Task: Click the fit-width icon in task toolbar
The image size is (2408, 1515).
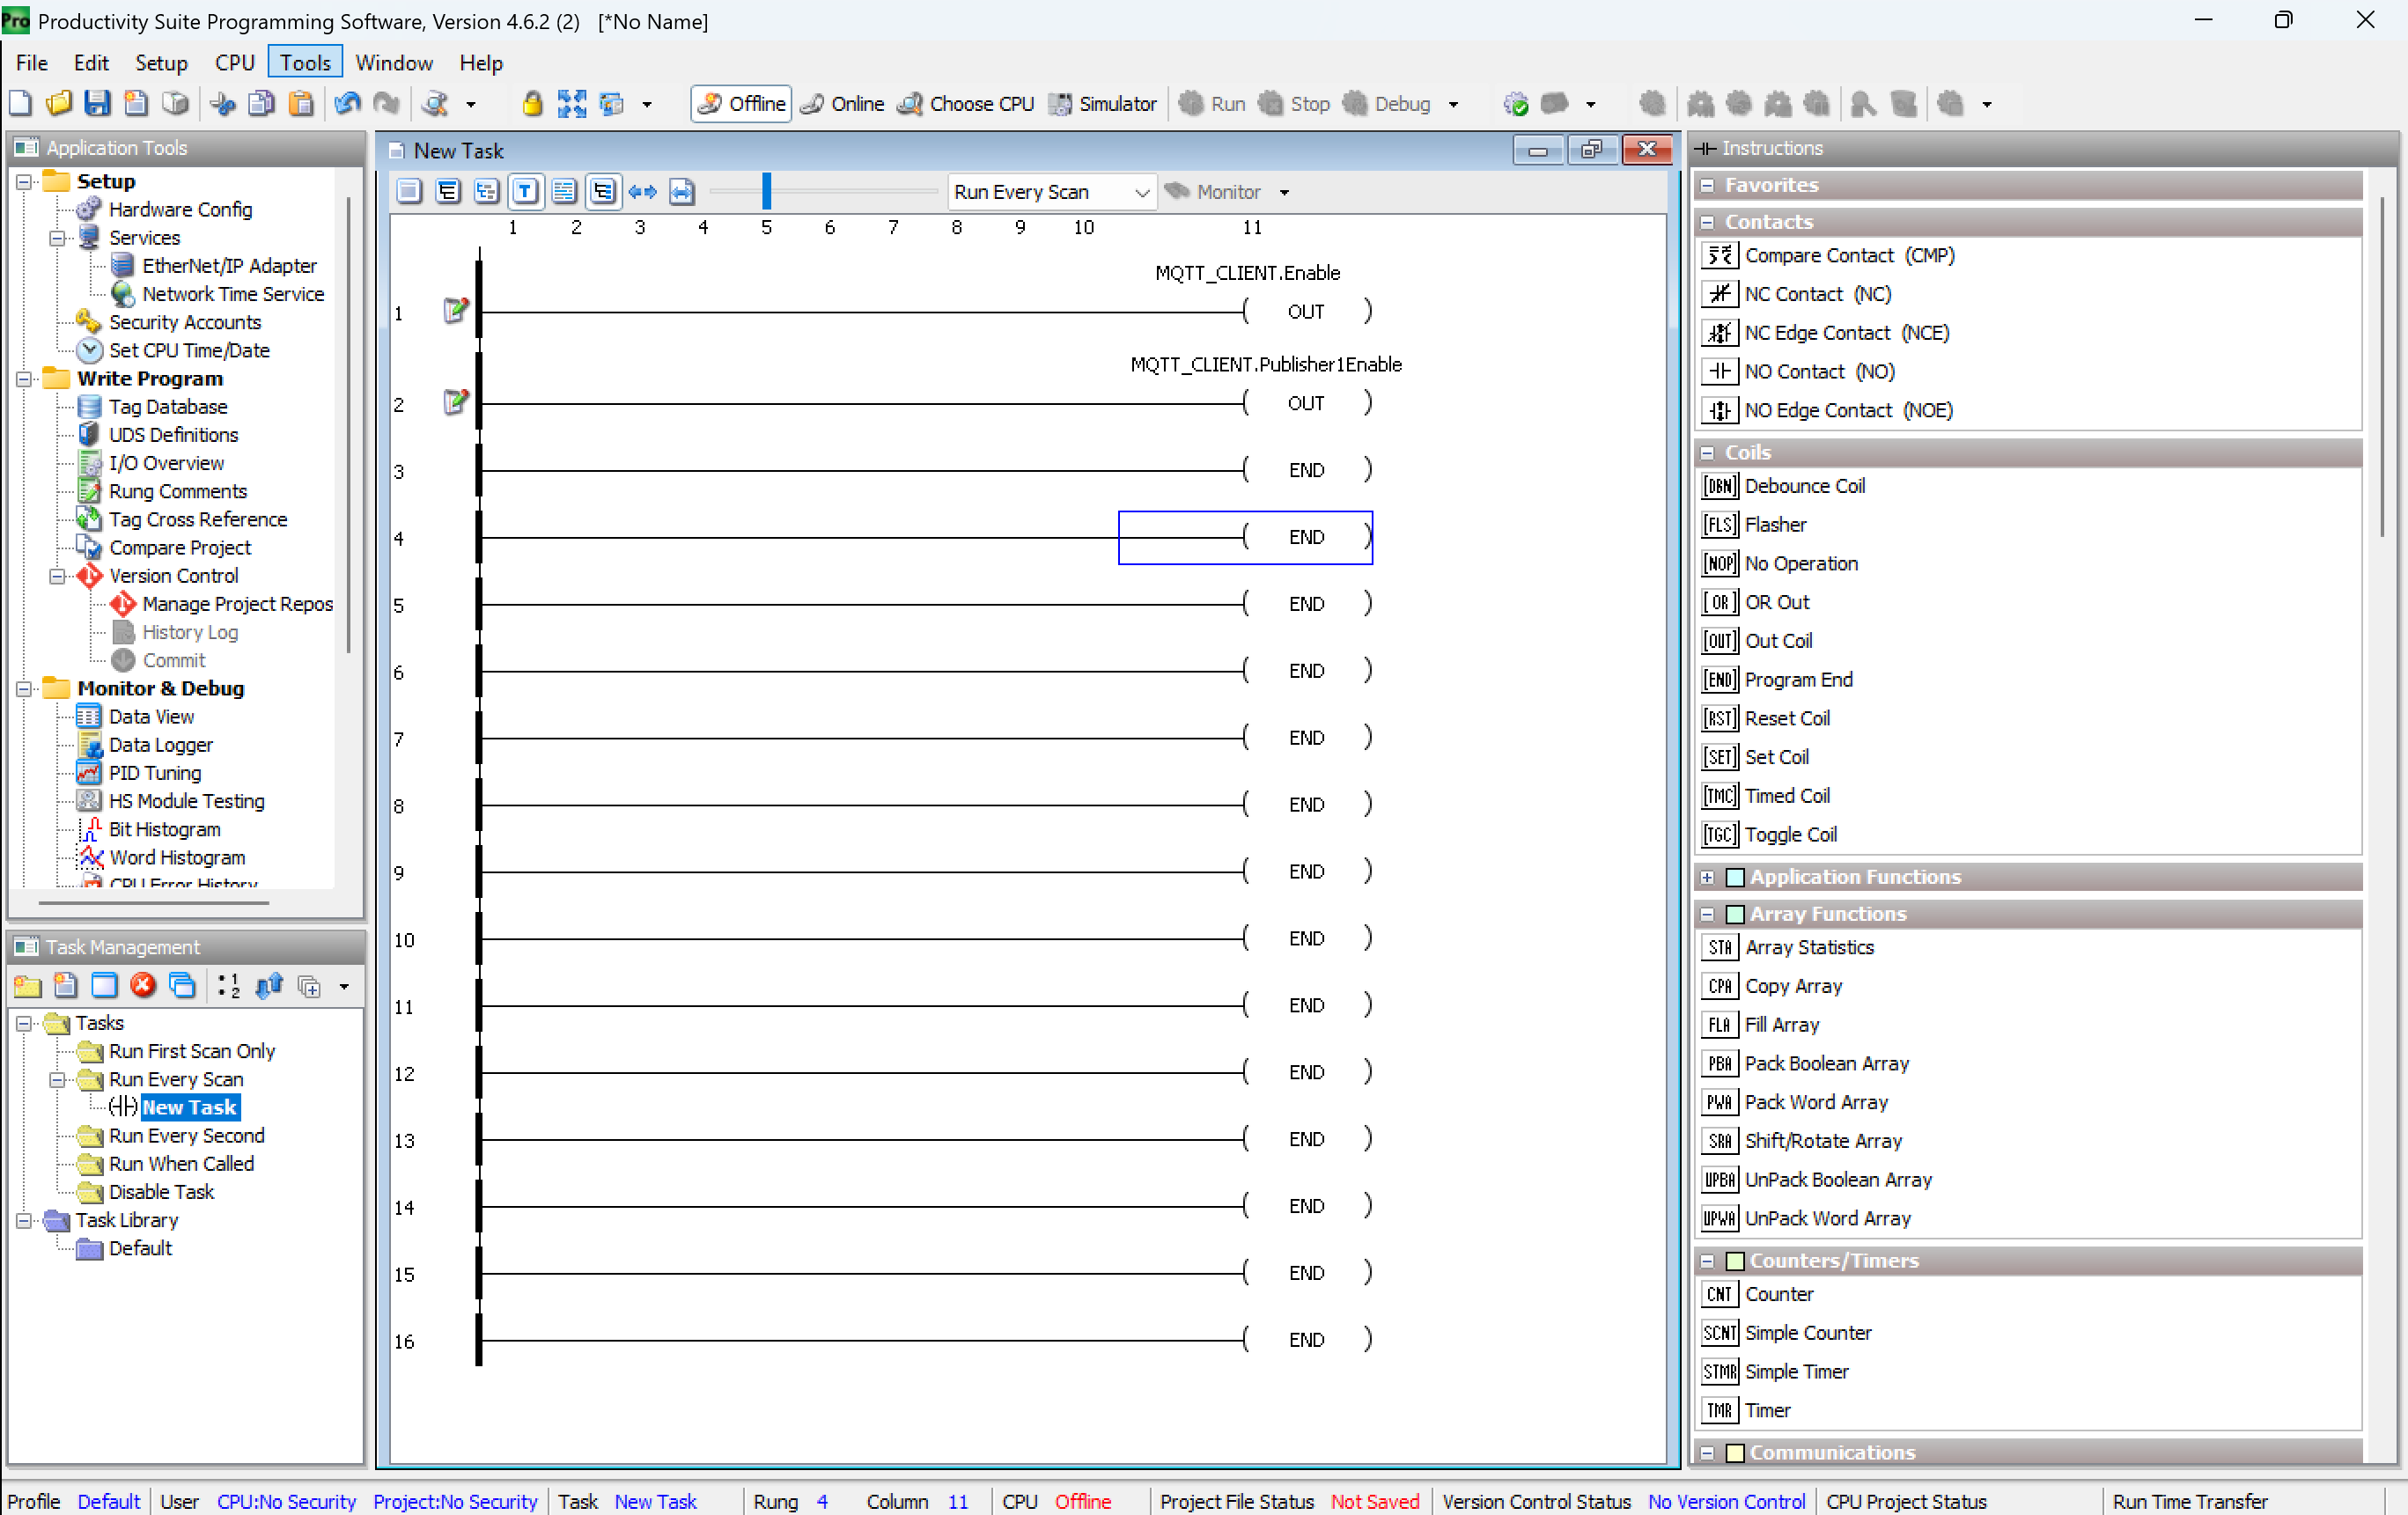Action: pyautogui.click(x=681, y=191)
